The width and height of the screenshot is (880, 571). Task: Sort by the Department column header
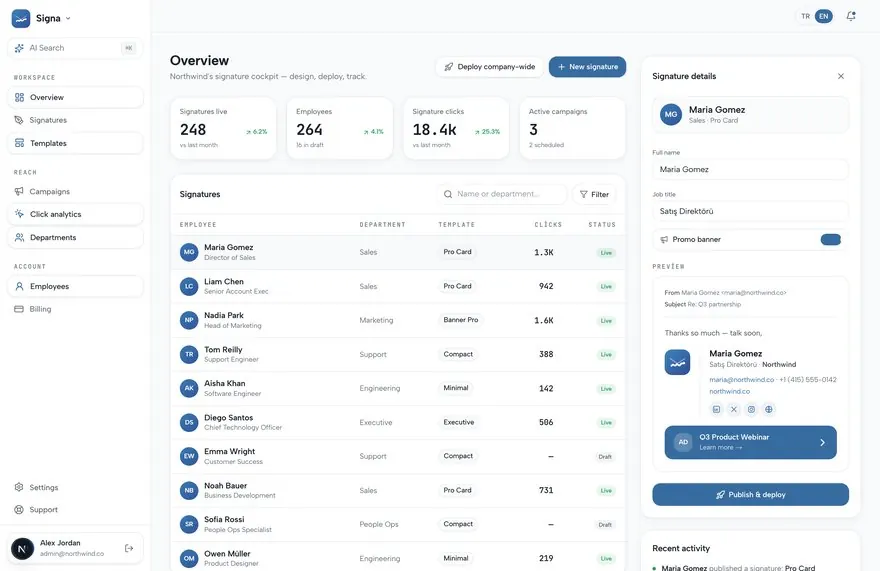coord(382,225)
